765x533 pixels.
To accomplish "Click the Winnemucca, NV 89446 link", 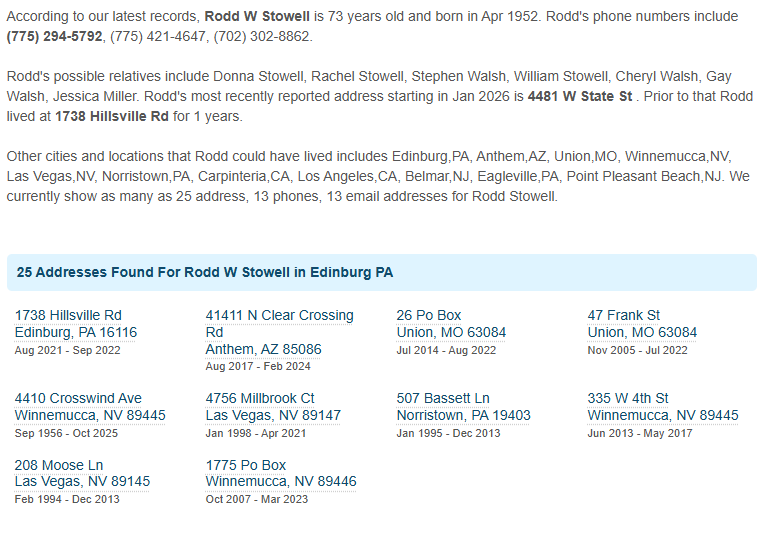I will 281,482.
